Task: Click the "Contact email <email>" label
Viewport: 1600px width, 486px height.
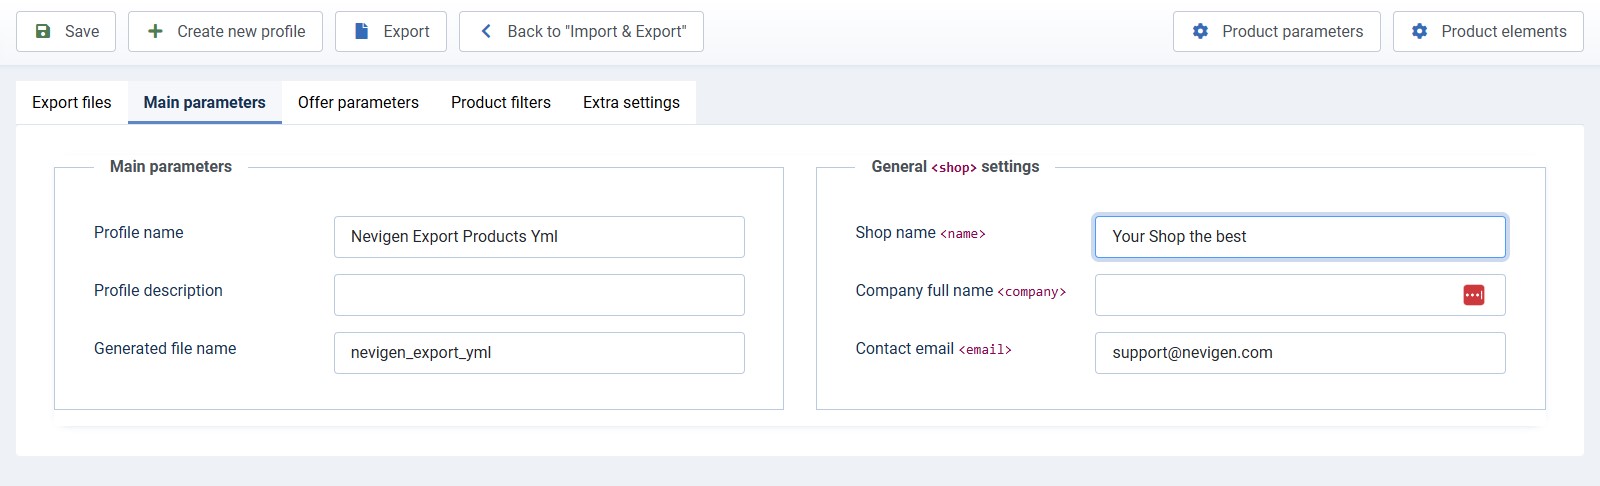Action: pyautogui.click(x=934, y=349)
